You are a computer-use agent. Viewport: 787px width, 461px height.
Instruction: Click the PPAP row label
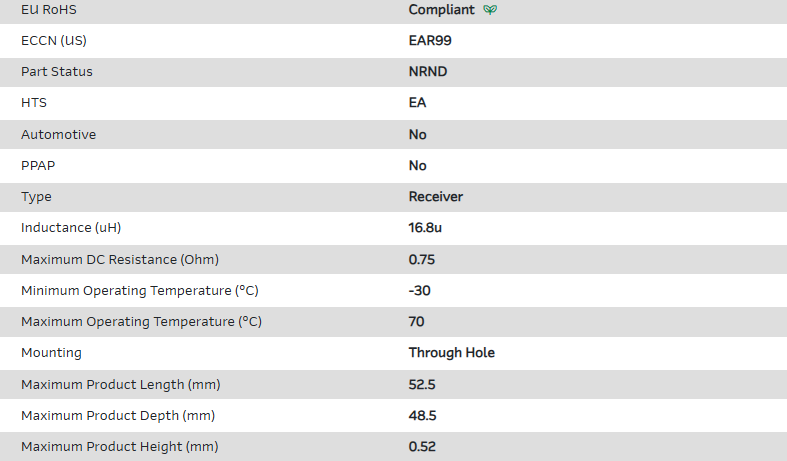click(x=38, y=166)
